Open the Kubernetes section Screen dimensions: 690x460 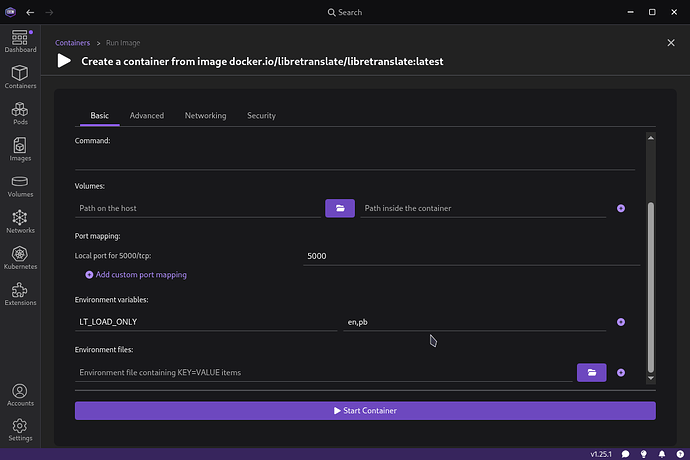click(19, 258)
